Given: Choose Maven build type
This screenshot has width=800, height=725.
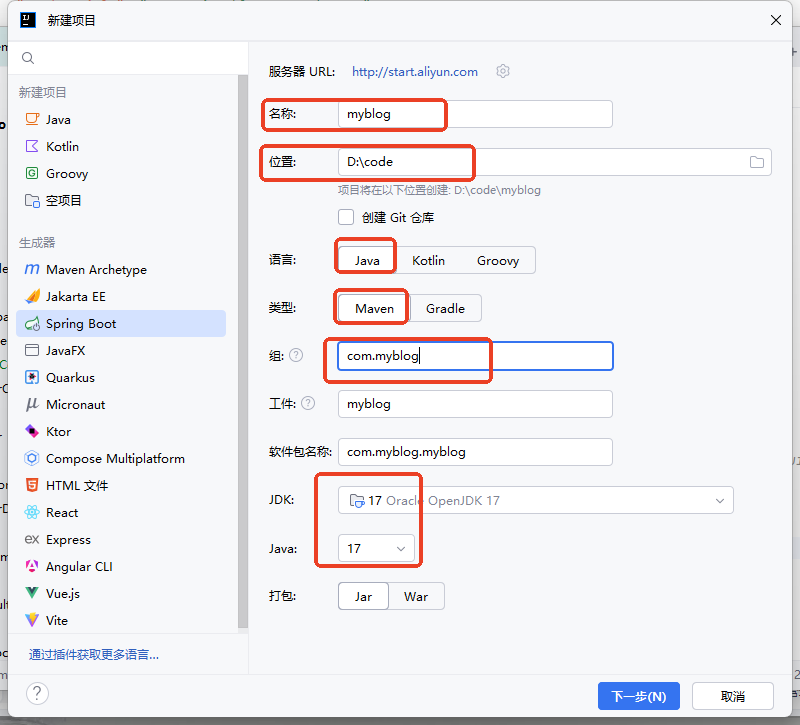Looking at the screenshot, I should pos(374,309).
